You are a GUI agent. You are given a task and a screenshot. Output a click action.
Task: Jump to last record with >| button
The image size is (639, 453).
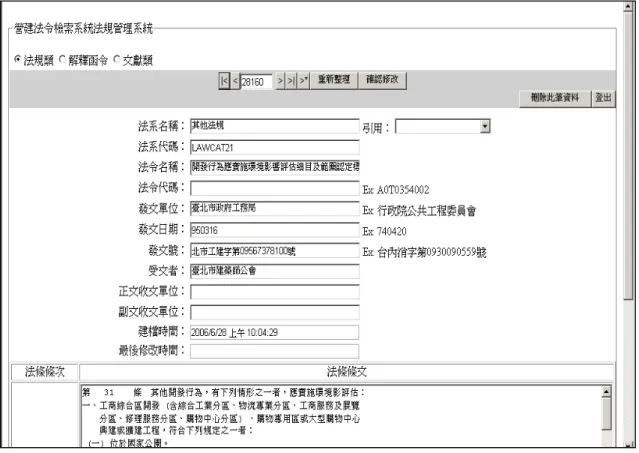click(291, 81)
